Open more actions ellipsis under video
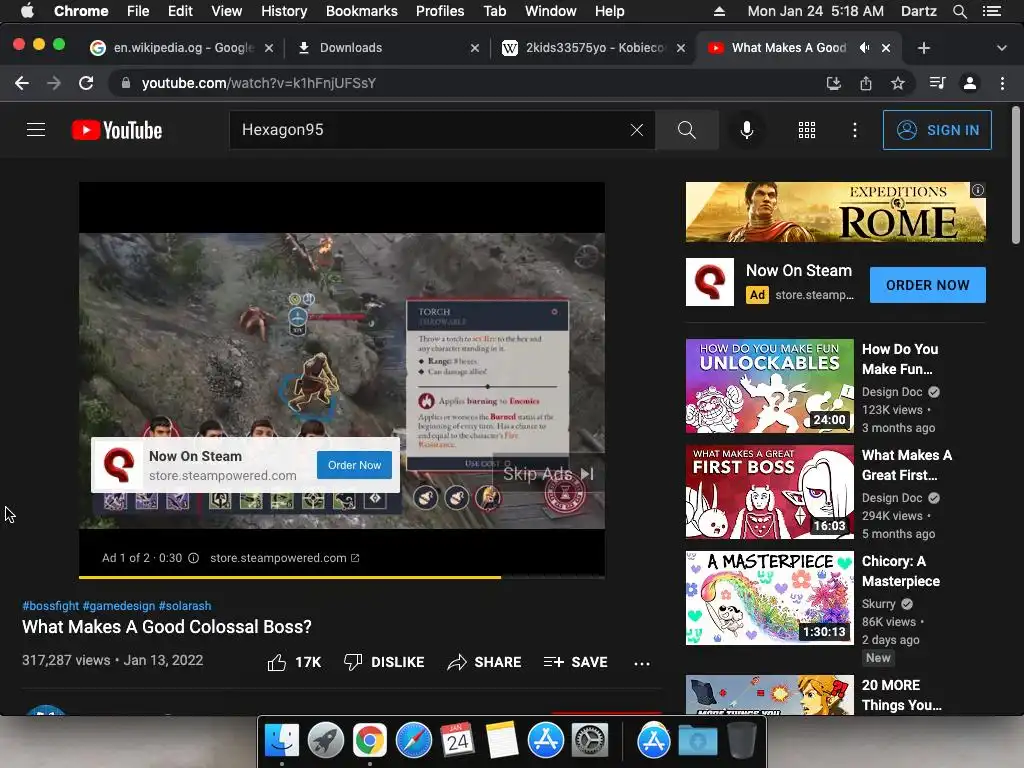Screen dimensions: 1024x768 pos(642,664)
